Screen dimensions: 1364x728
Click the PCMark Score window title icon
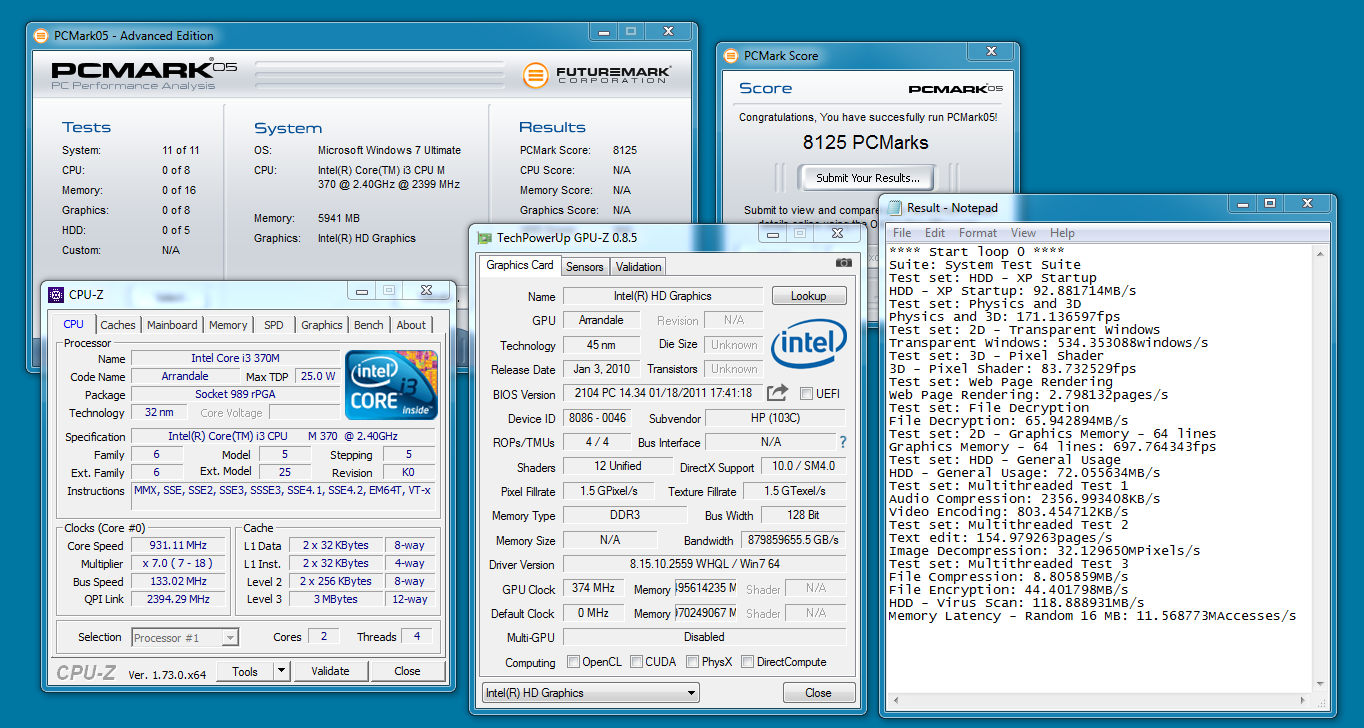point(732,55)
